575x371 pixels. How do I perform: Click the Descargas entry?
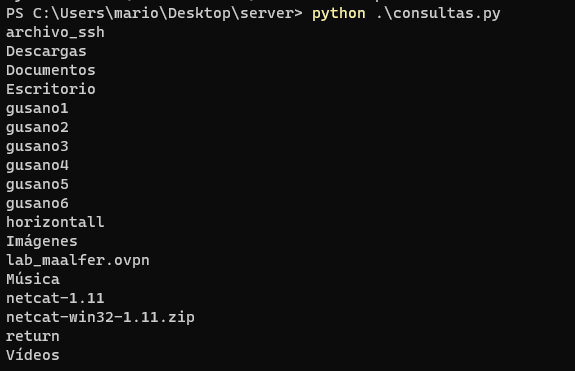[46, 52]
